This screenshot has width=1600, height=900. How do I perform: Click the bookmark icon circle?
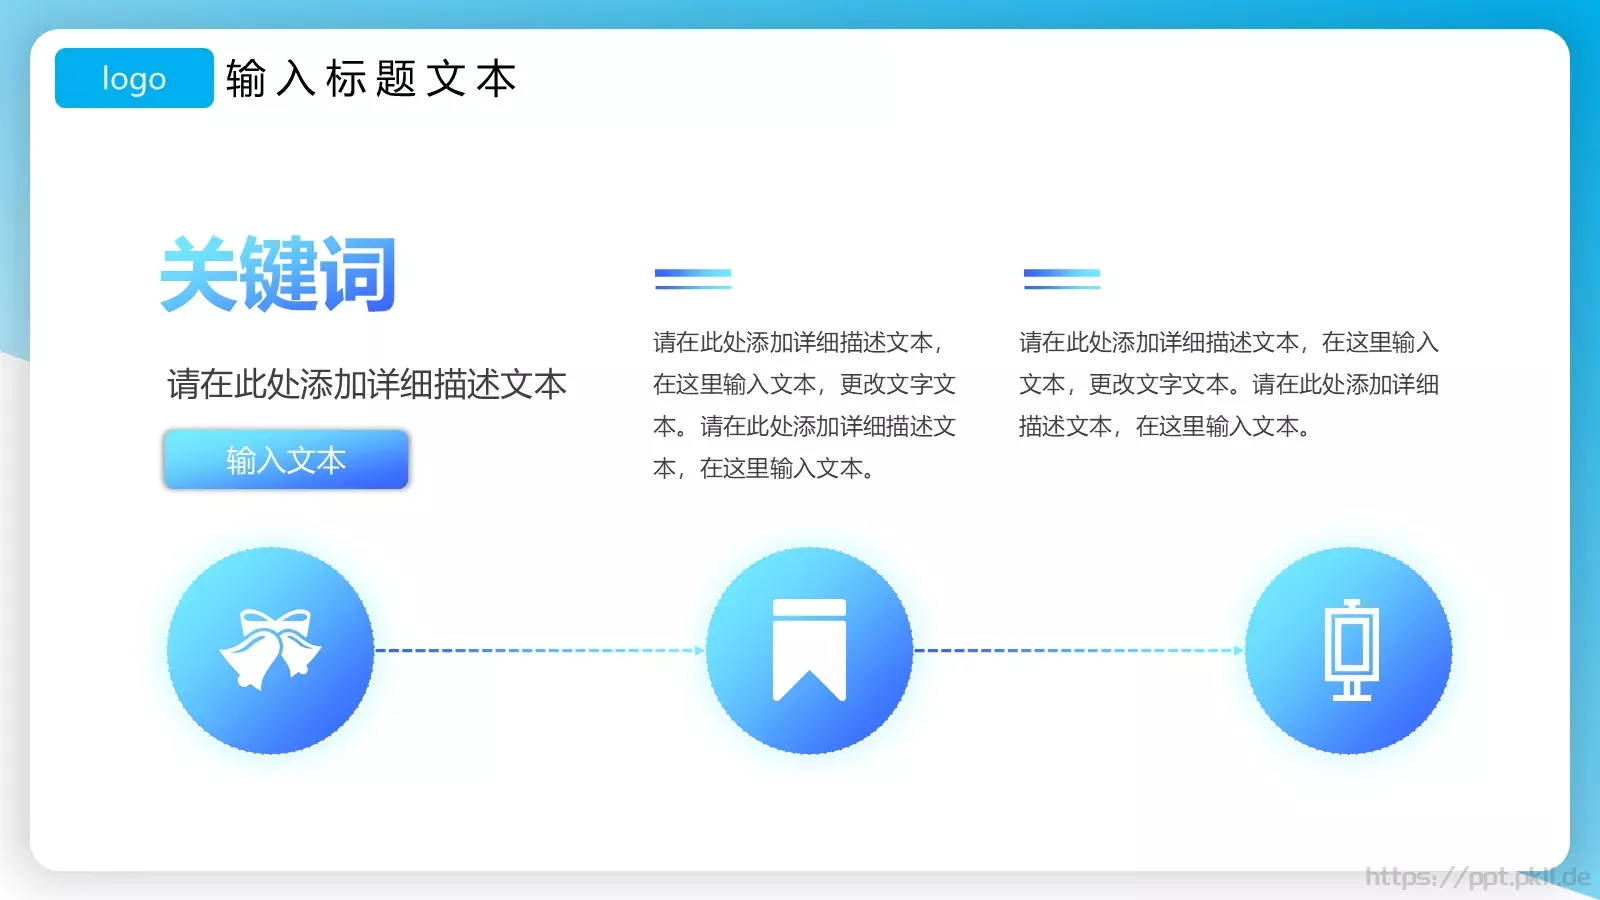809,650
